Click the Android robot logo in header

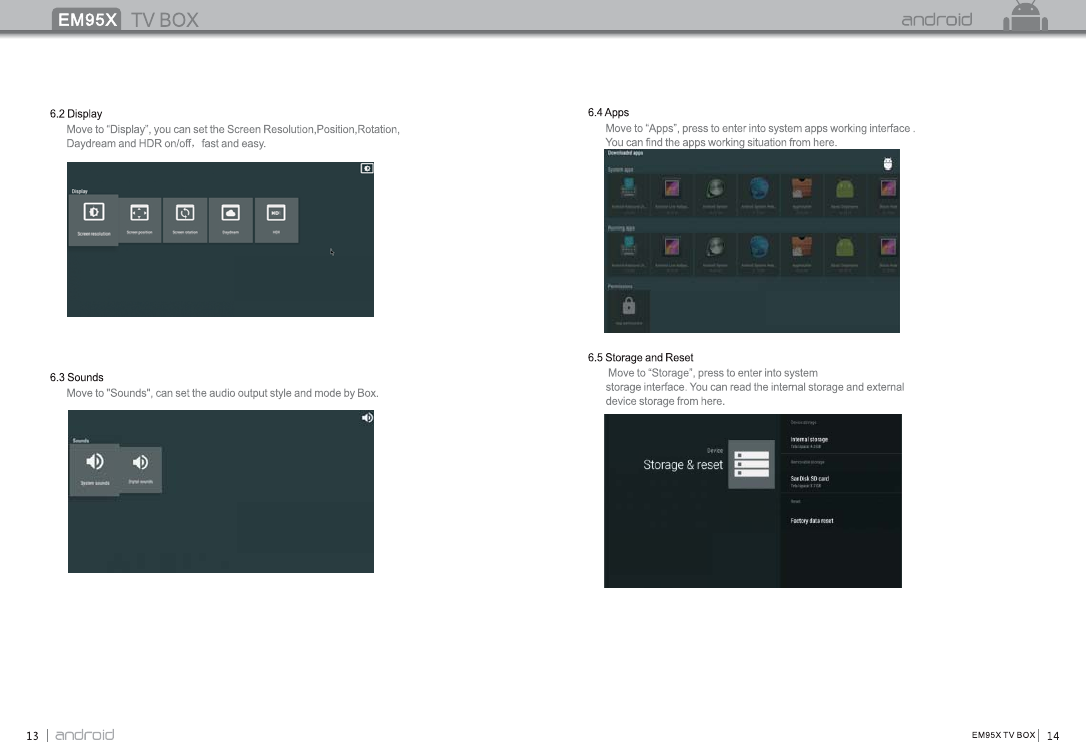(x=1025, y=17)
